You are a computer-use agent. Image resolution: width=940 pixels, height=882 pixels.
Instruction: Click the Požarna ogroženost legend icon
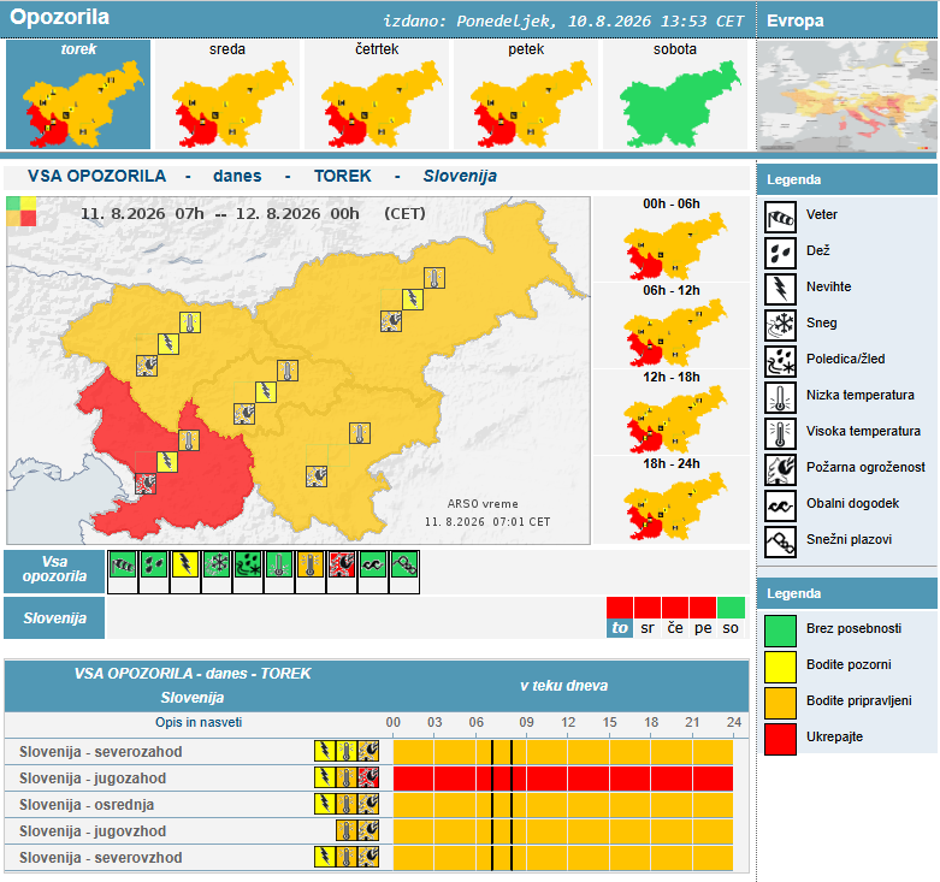pyautogui.click(x=780, y=469)
